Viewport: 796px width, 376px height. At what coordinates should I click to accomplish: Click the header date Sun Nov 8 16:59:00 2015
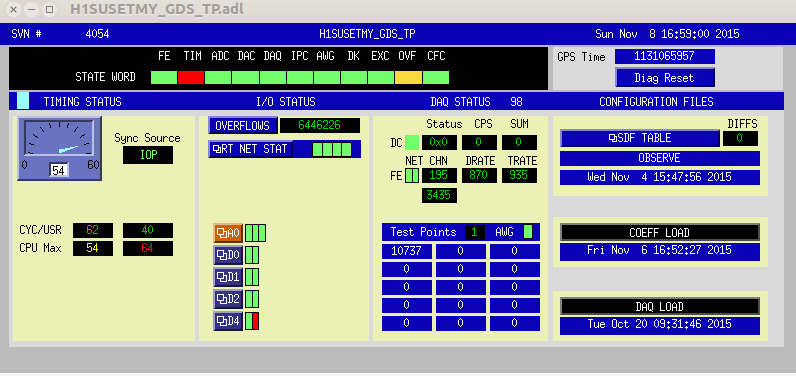[x=667, y=34]
